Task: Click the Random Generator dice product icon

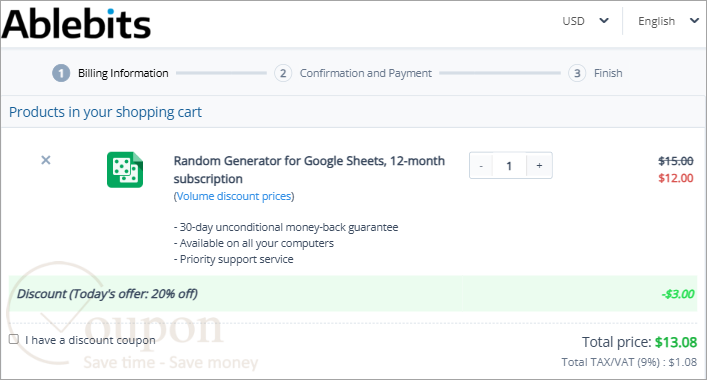Action: pos(125,169)
